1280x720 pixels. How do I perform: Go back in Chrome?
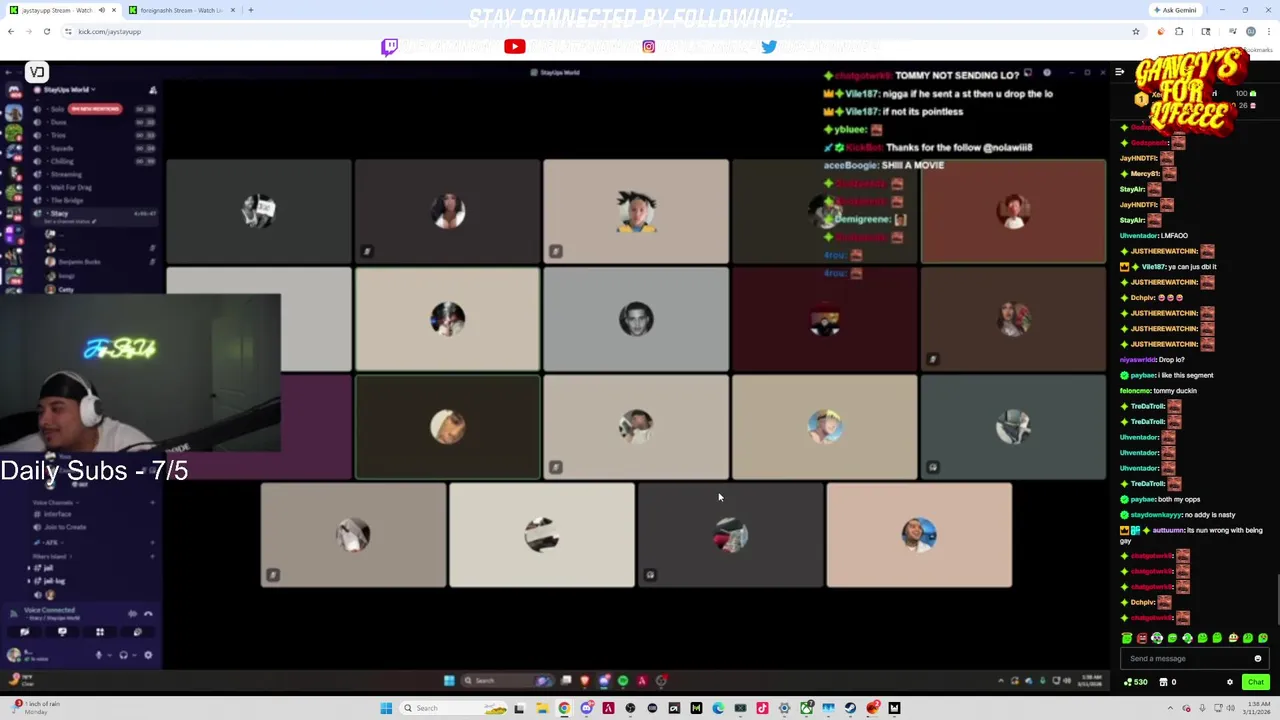point(11,31)
